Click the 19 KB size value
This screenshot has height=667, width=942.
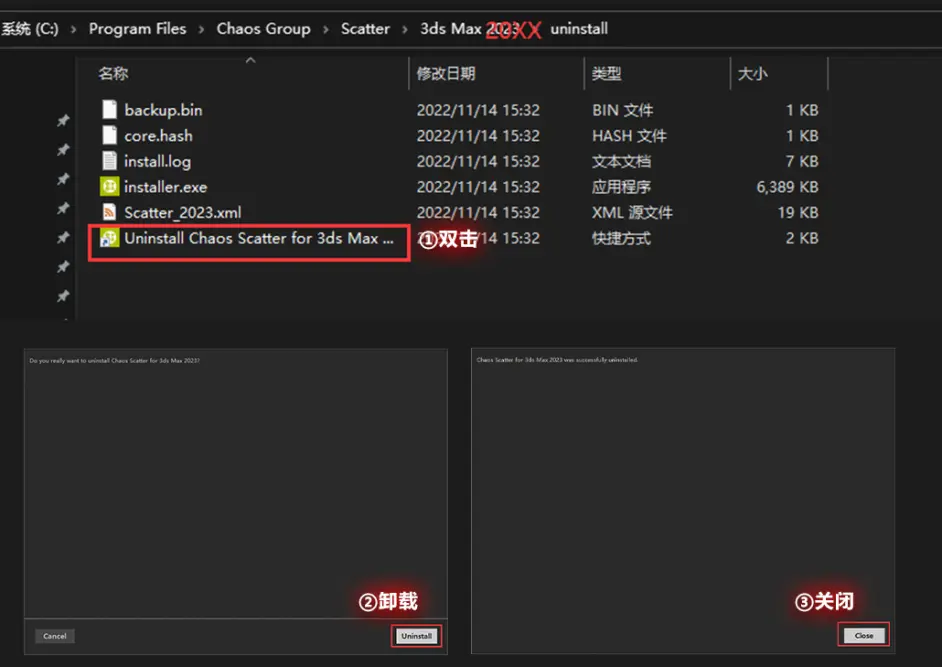coord(798,213)
